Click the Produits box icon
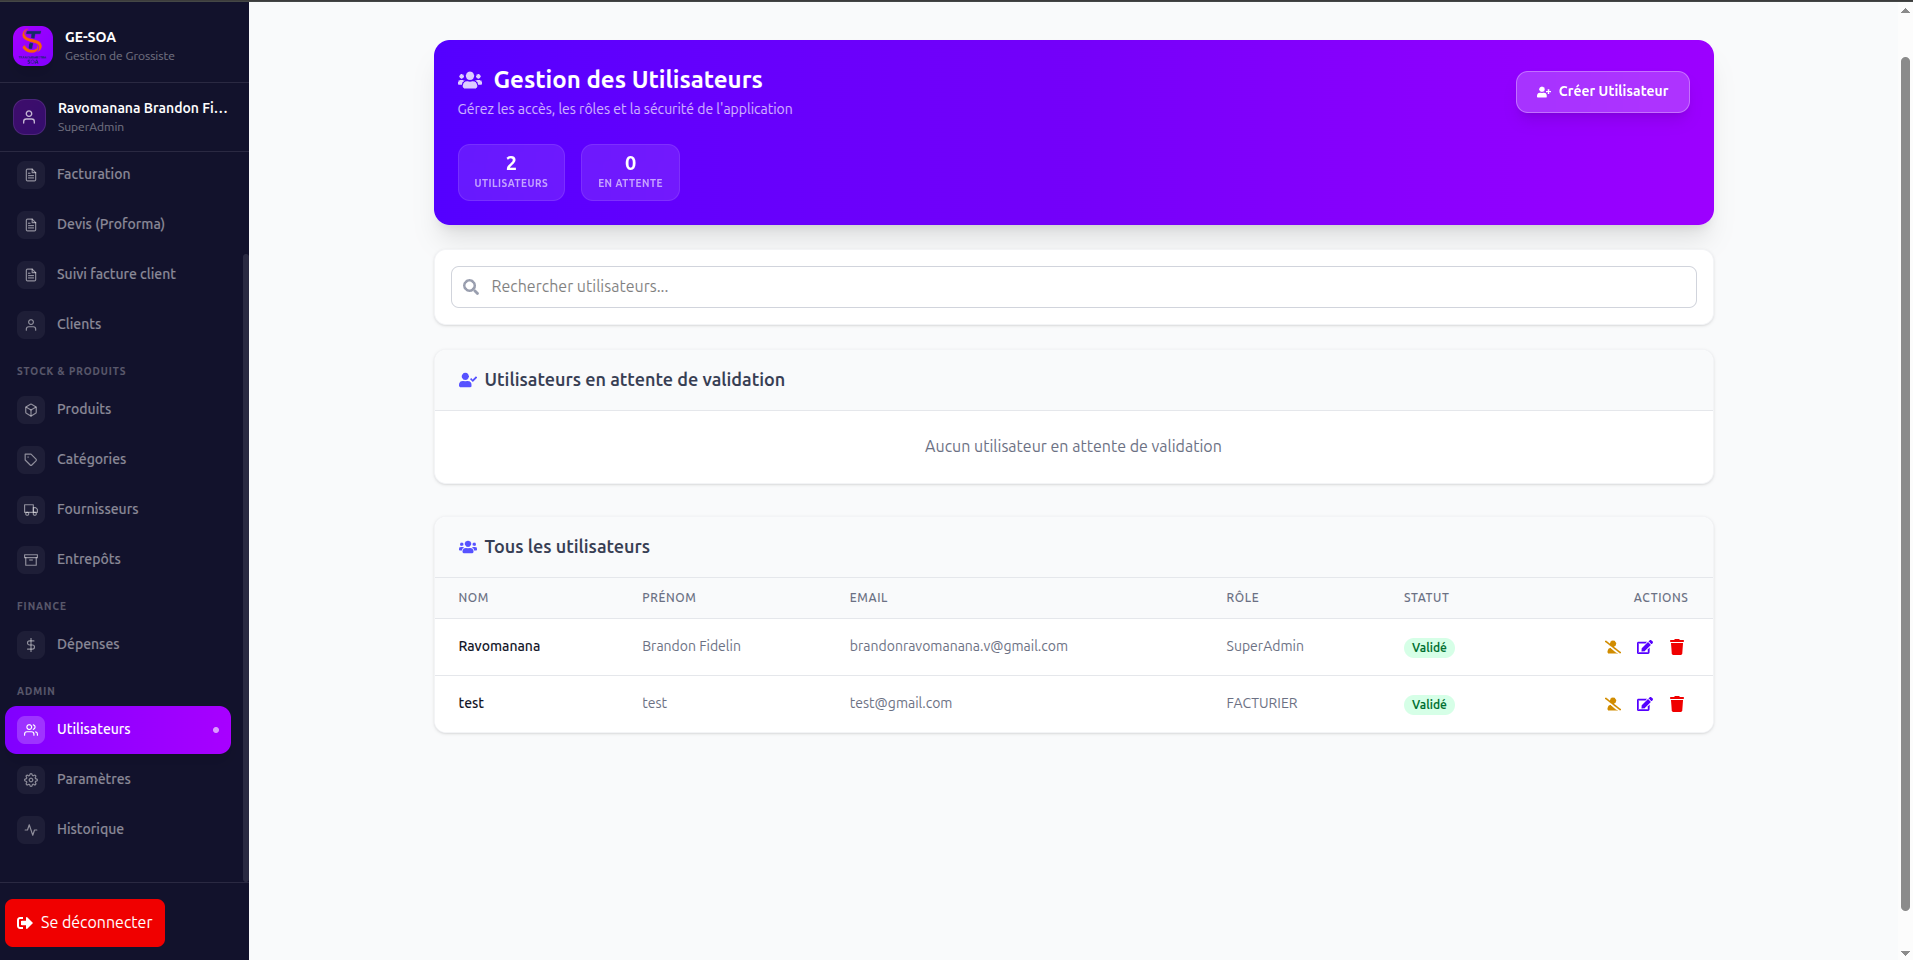 coord(31,410)
